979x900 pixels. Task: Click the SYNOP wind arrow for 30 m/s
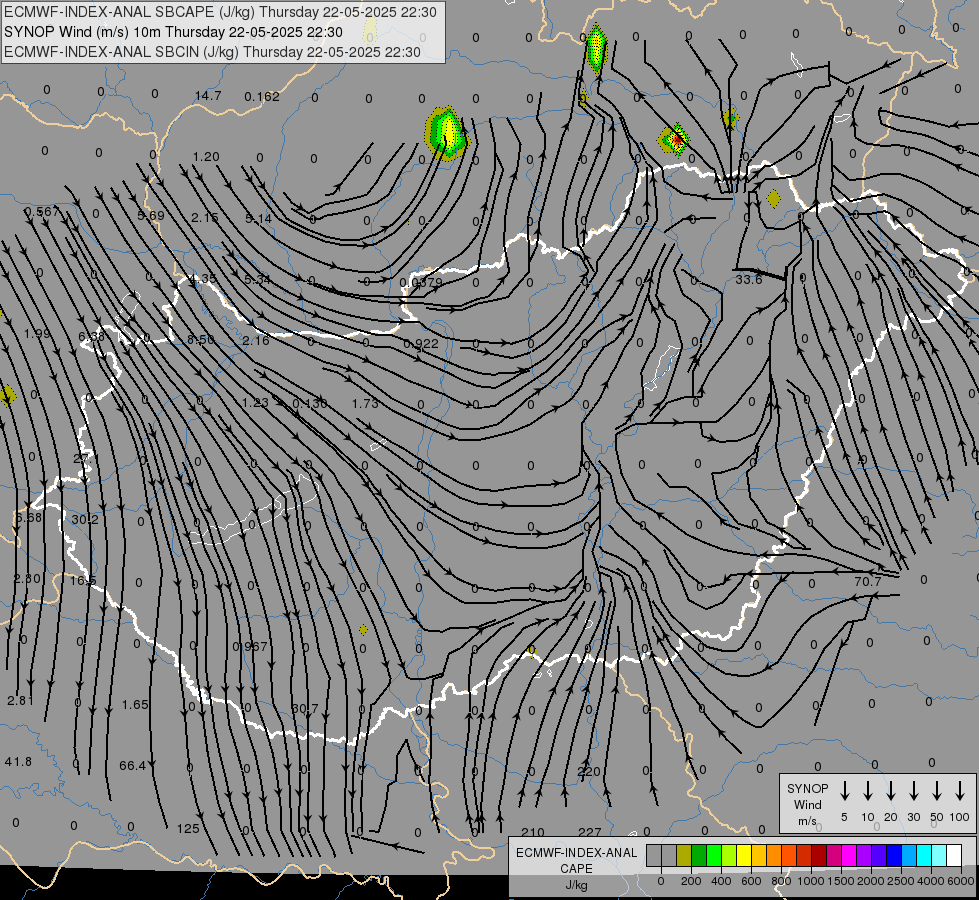point(914,791)
